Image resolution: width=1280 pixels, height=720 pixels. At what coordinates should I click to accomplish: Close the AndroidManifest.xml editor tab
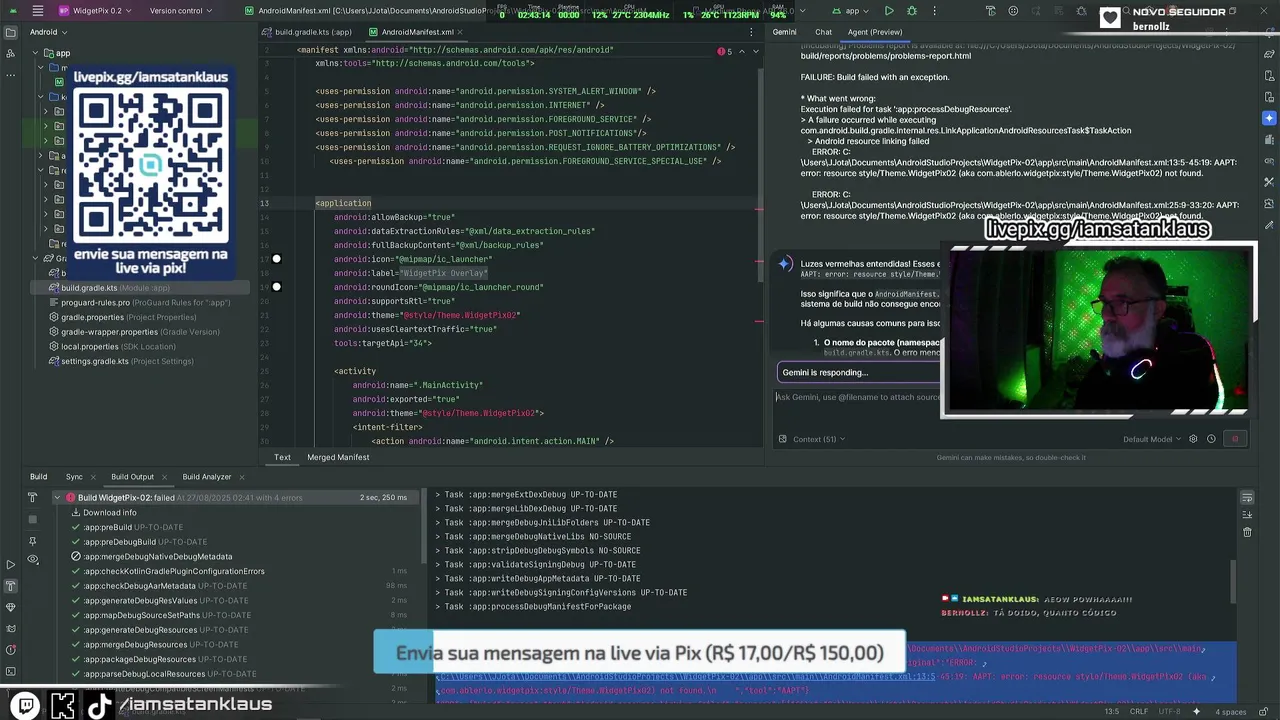(462, 32)
